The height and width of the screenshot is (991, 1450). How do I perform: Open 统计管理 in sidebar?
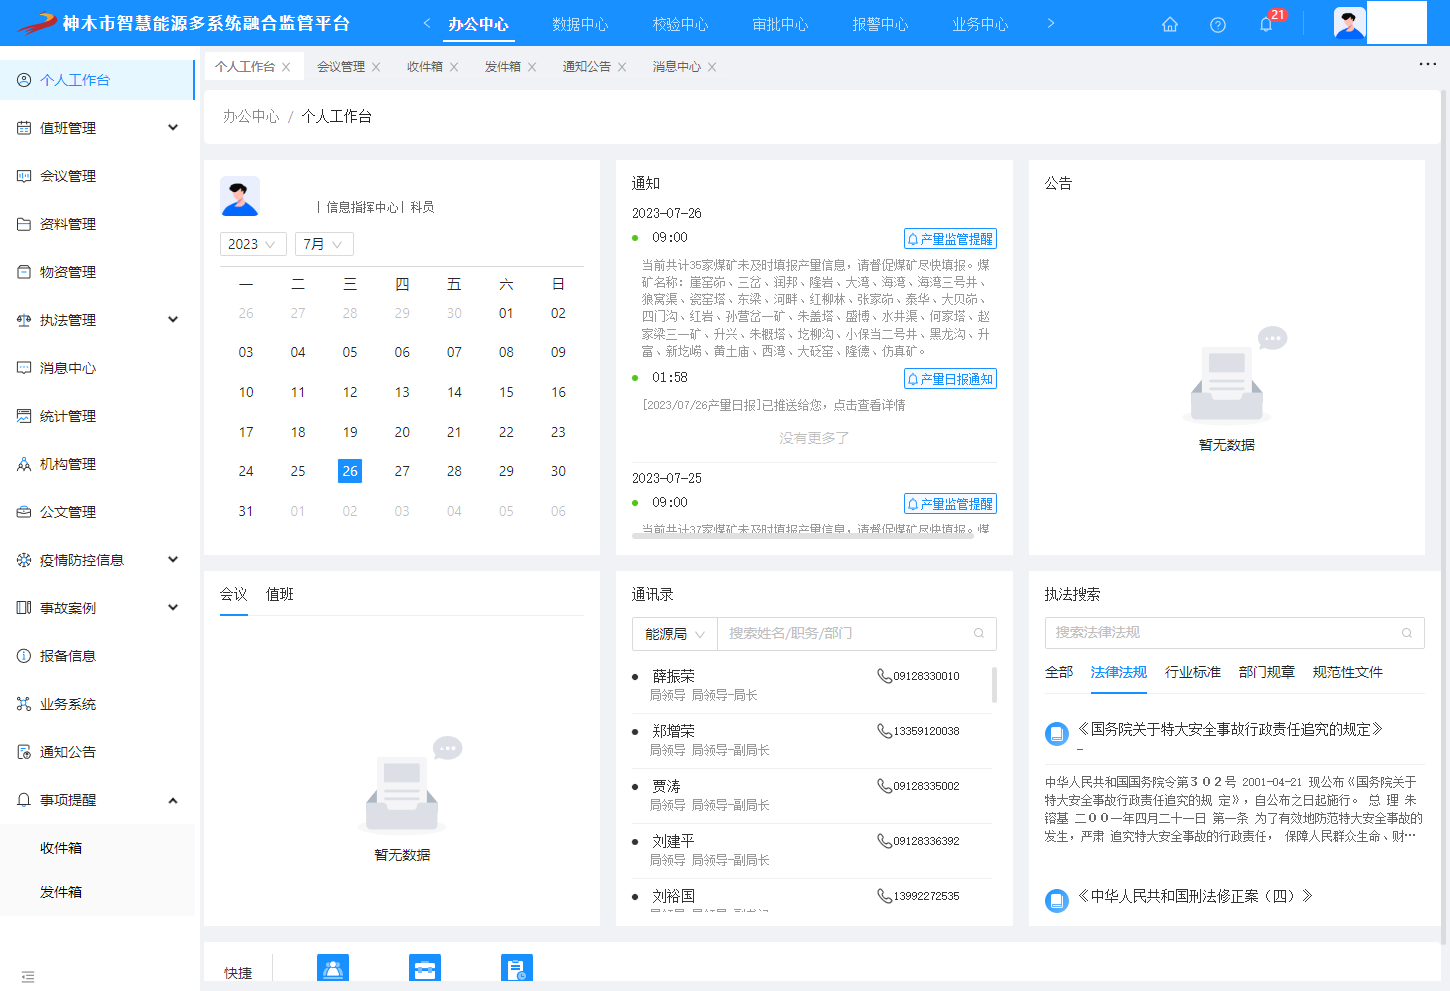pyautogui.click(x=97, y=416)
